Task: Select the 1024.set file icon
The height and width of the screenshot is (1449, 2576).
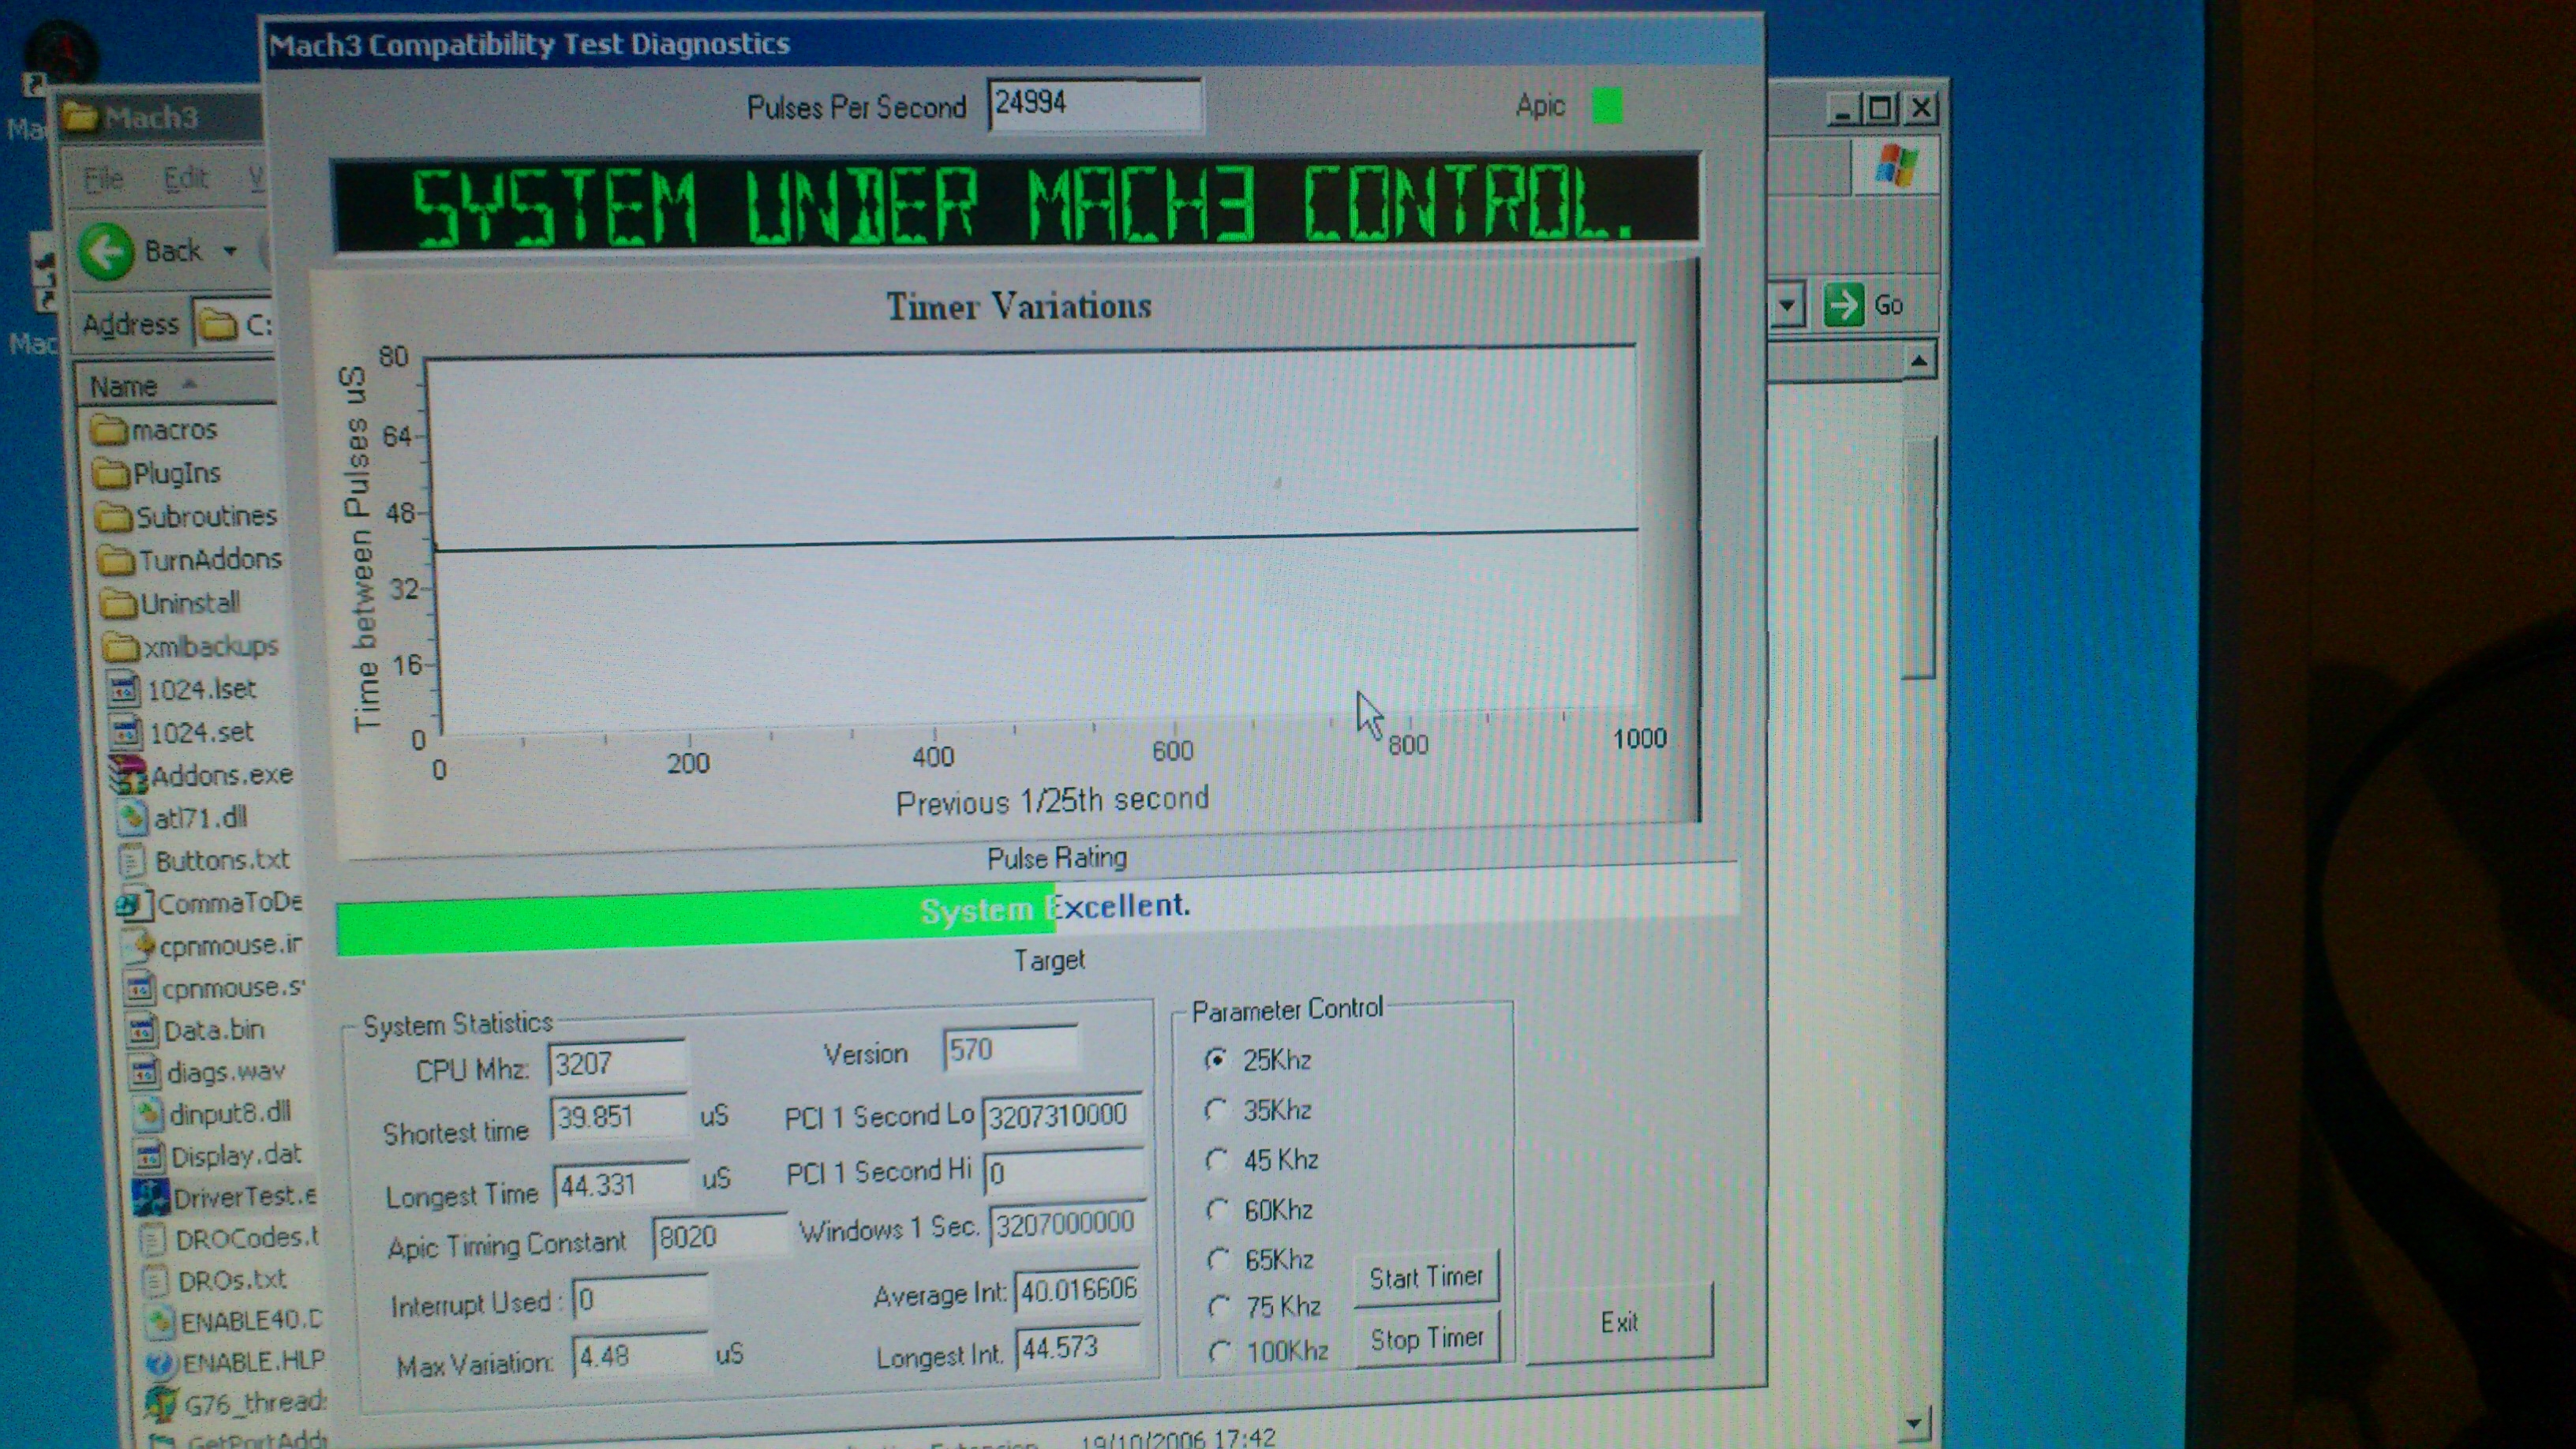Action: tap(126, 732)
